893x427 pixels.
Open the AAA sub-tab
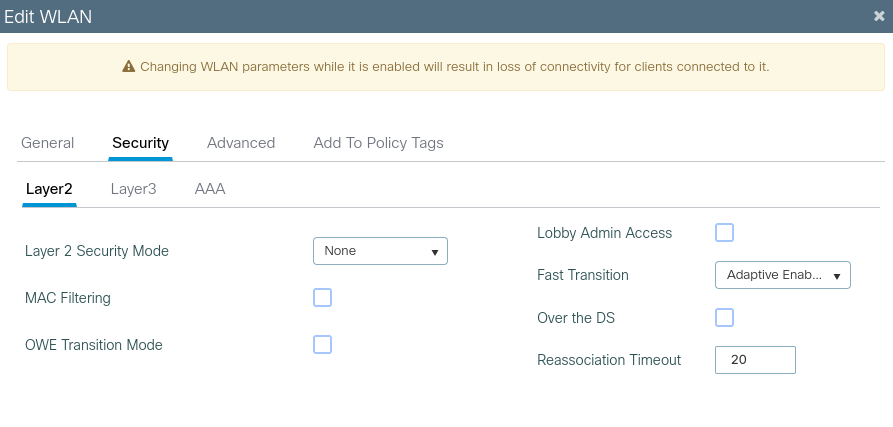210,188
